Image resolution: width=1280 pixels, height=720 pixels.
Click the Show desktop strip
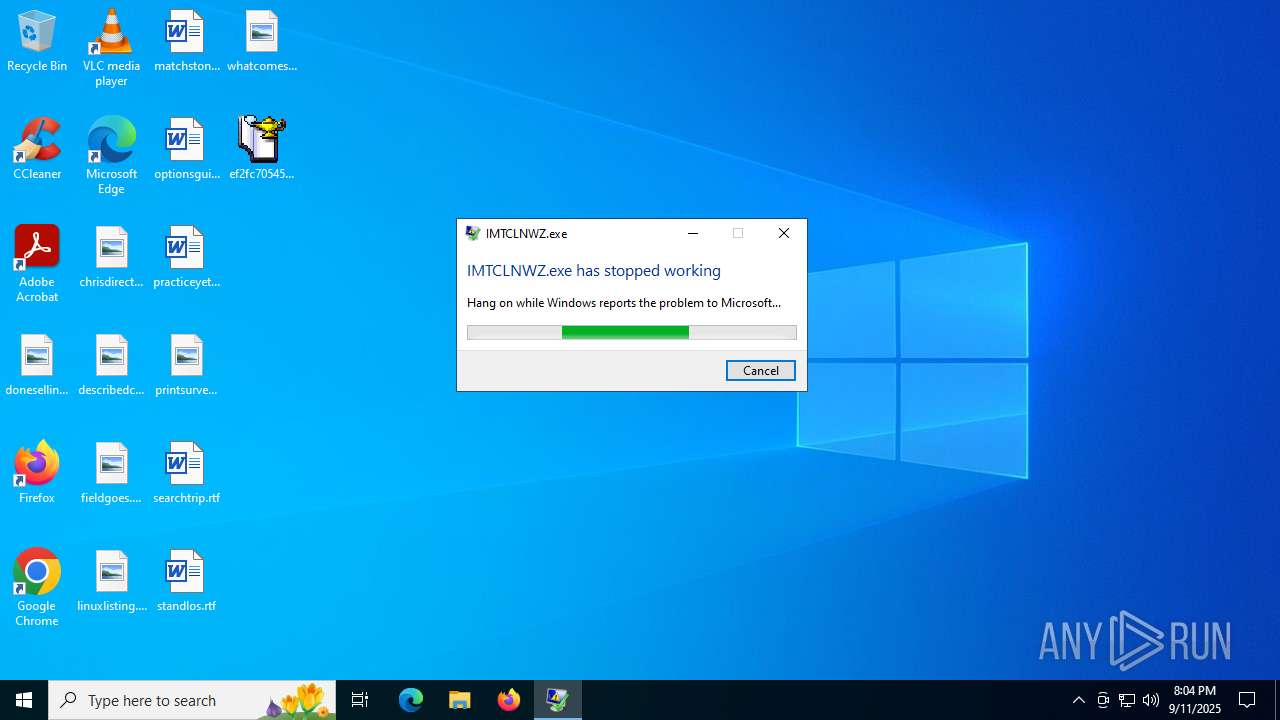[x=1277, y=700]
